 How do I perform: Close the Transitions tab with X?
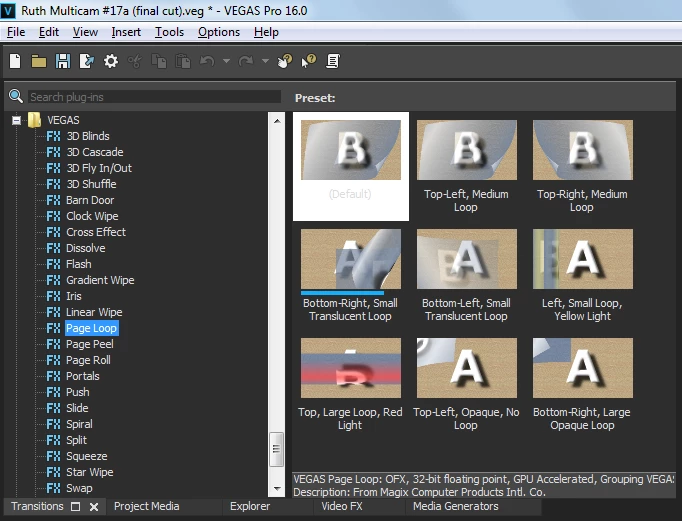pos(94,507)
